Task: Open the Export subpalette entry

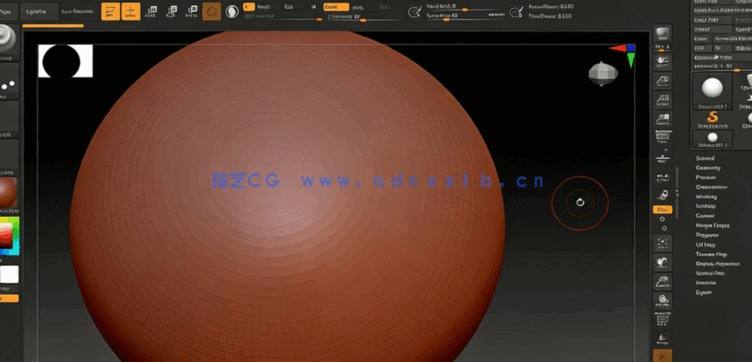Action: coord(704,292)
